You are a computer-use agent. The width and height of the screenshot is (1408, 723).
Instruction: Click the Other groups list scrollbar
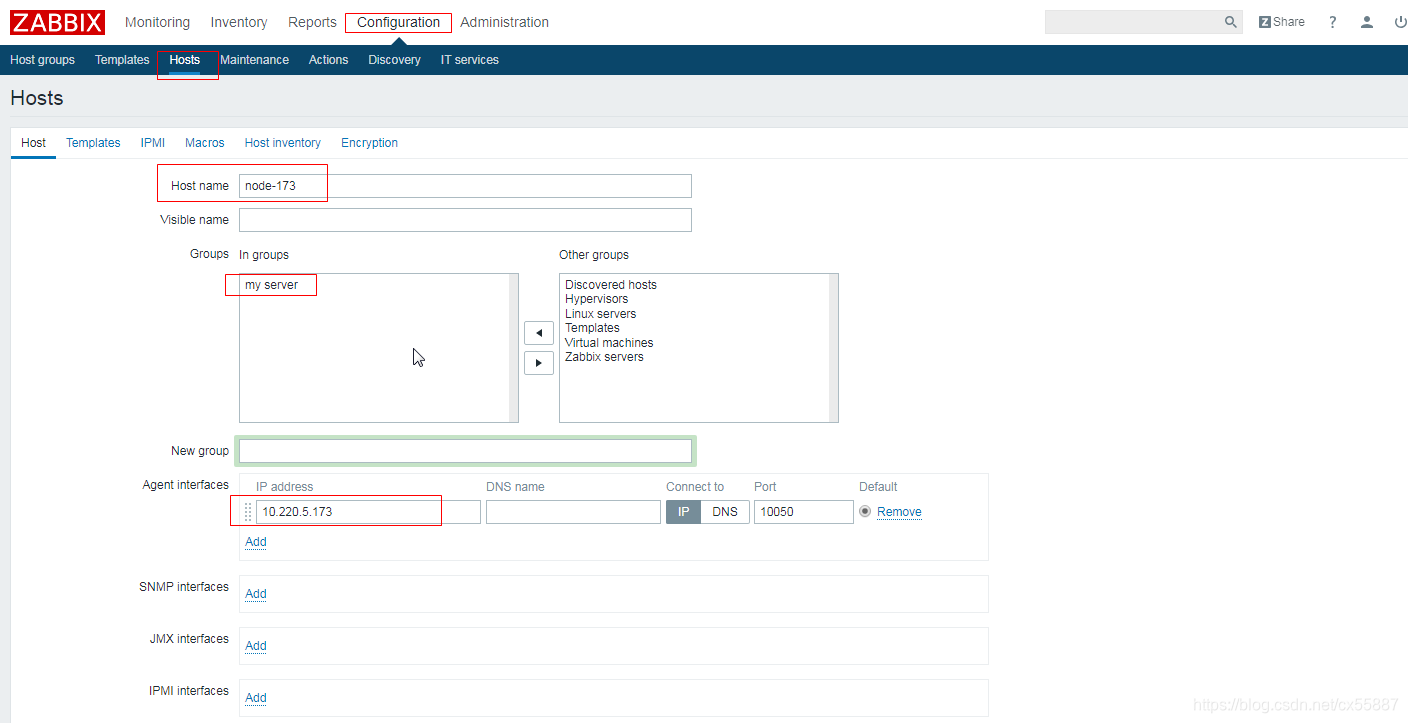tap(834, 348)
